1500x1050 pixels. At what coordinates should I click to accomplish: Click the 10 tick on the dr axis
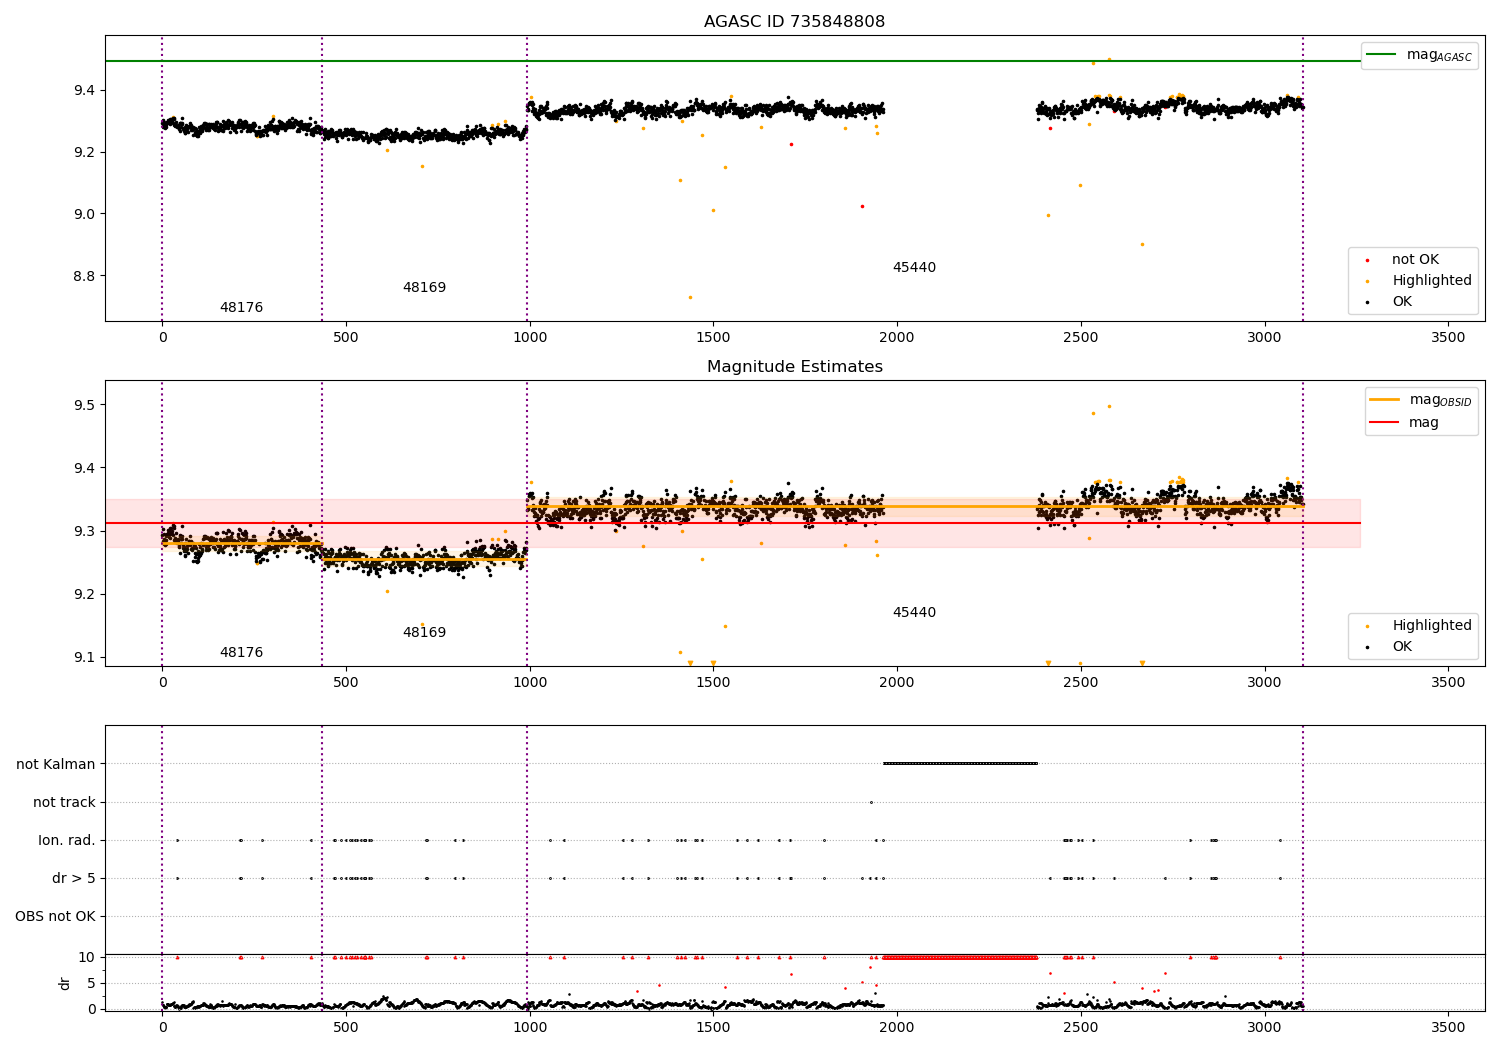pyautogui.click(x=87, y=957)
